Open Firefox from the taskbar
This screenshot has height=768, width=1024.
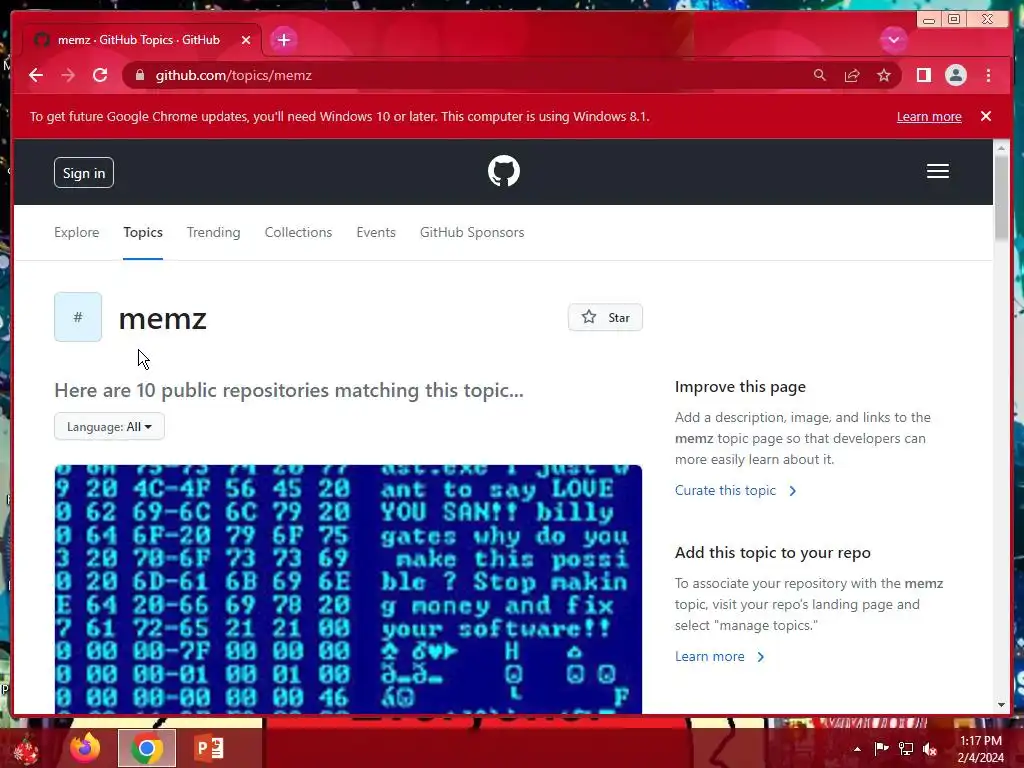coord(85,748)
